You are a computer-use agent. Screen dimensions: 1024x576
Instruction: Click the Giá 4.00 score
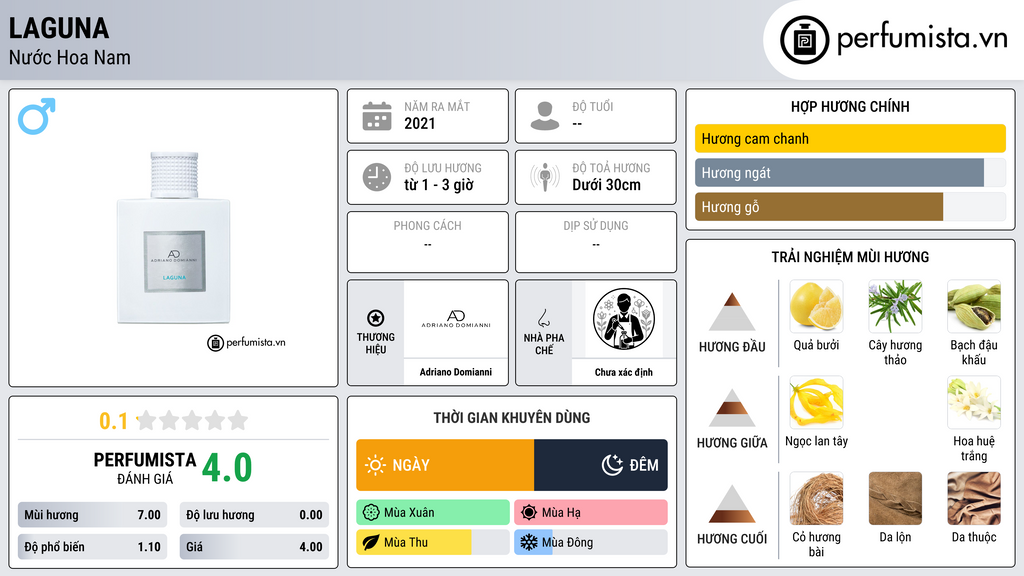[254, 547]
